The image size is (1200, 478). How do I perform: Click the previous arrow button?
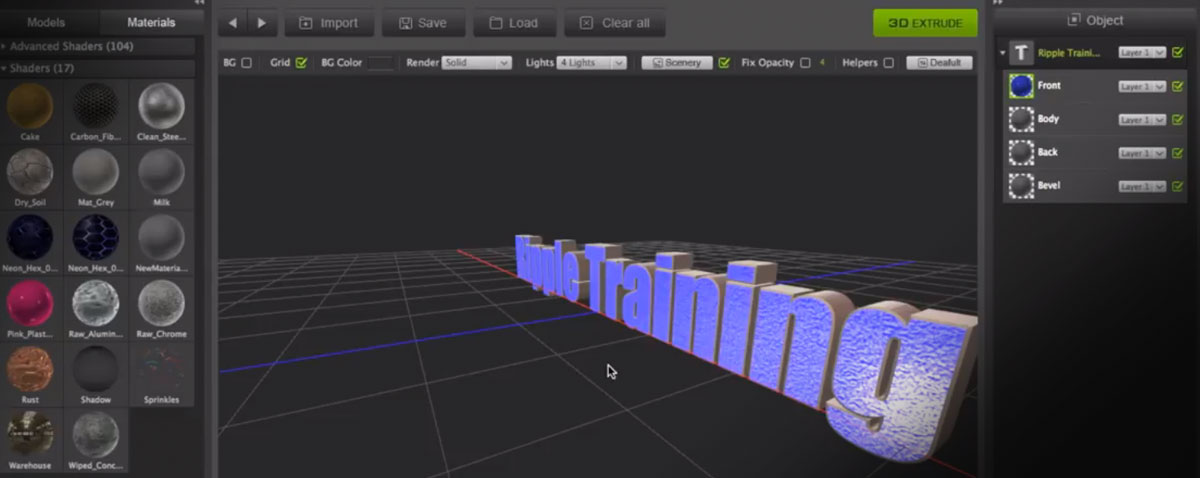(233, 23)
